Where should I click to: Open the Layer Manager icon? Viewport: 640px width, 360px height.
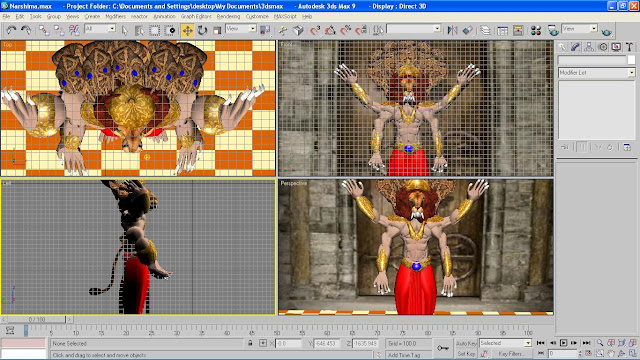485,30
